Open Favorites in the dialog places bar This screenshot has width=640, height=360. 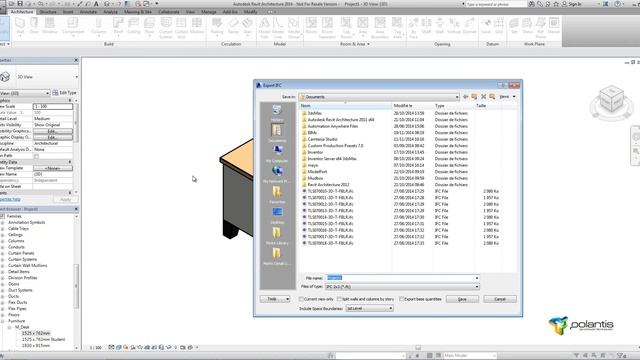point(277,195)
